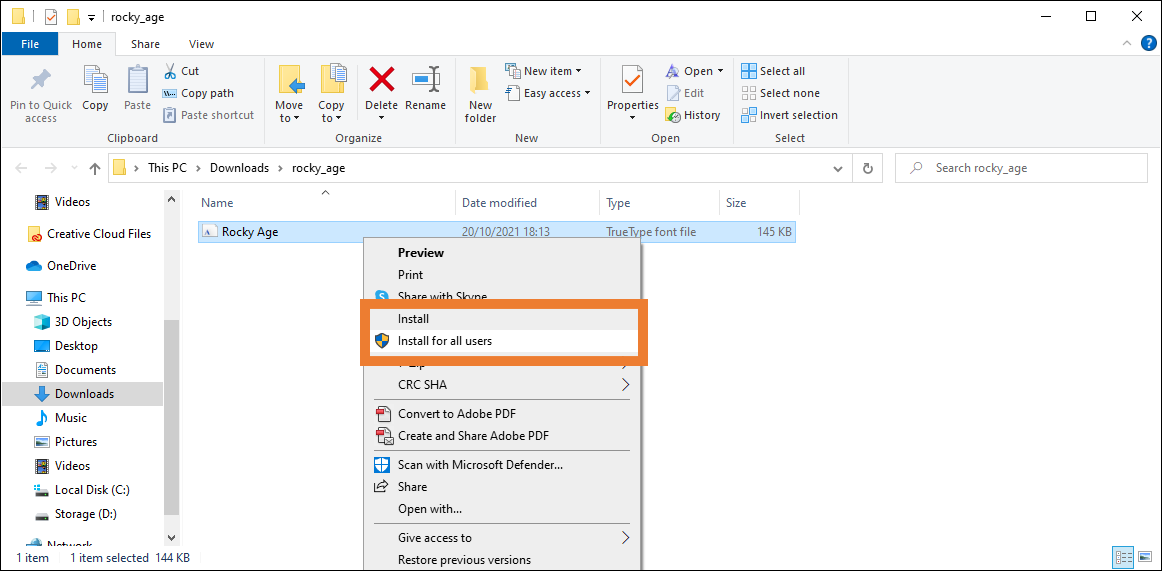Click the Pin to Quick access icon

[x=41, y=80]
